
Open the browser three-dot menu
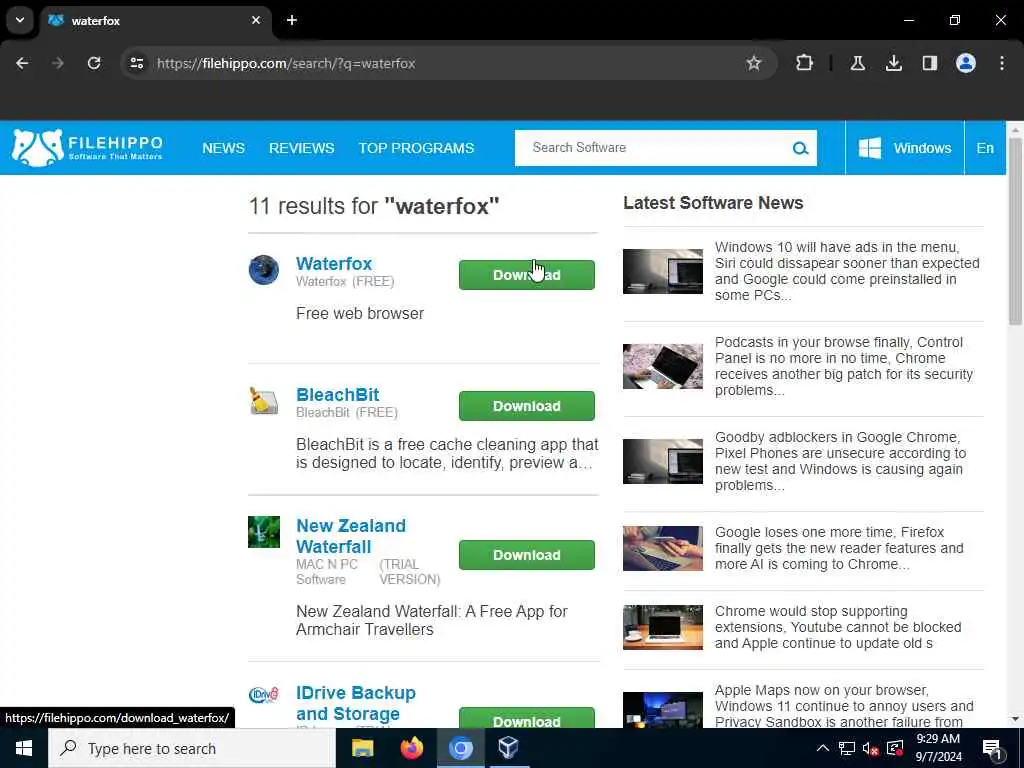[x=1001, y=63]
